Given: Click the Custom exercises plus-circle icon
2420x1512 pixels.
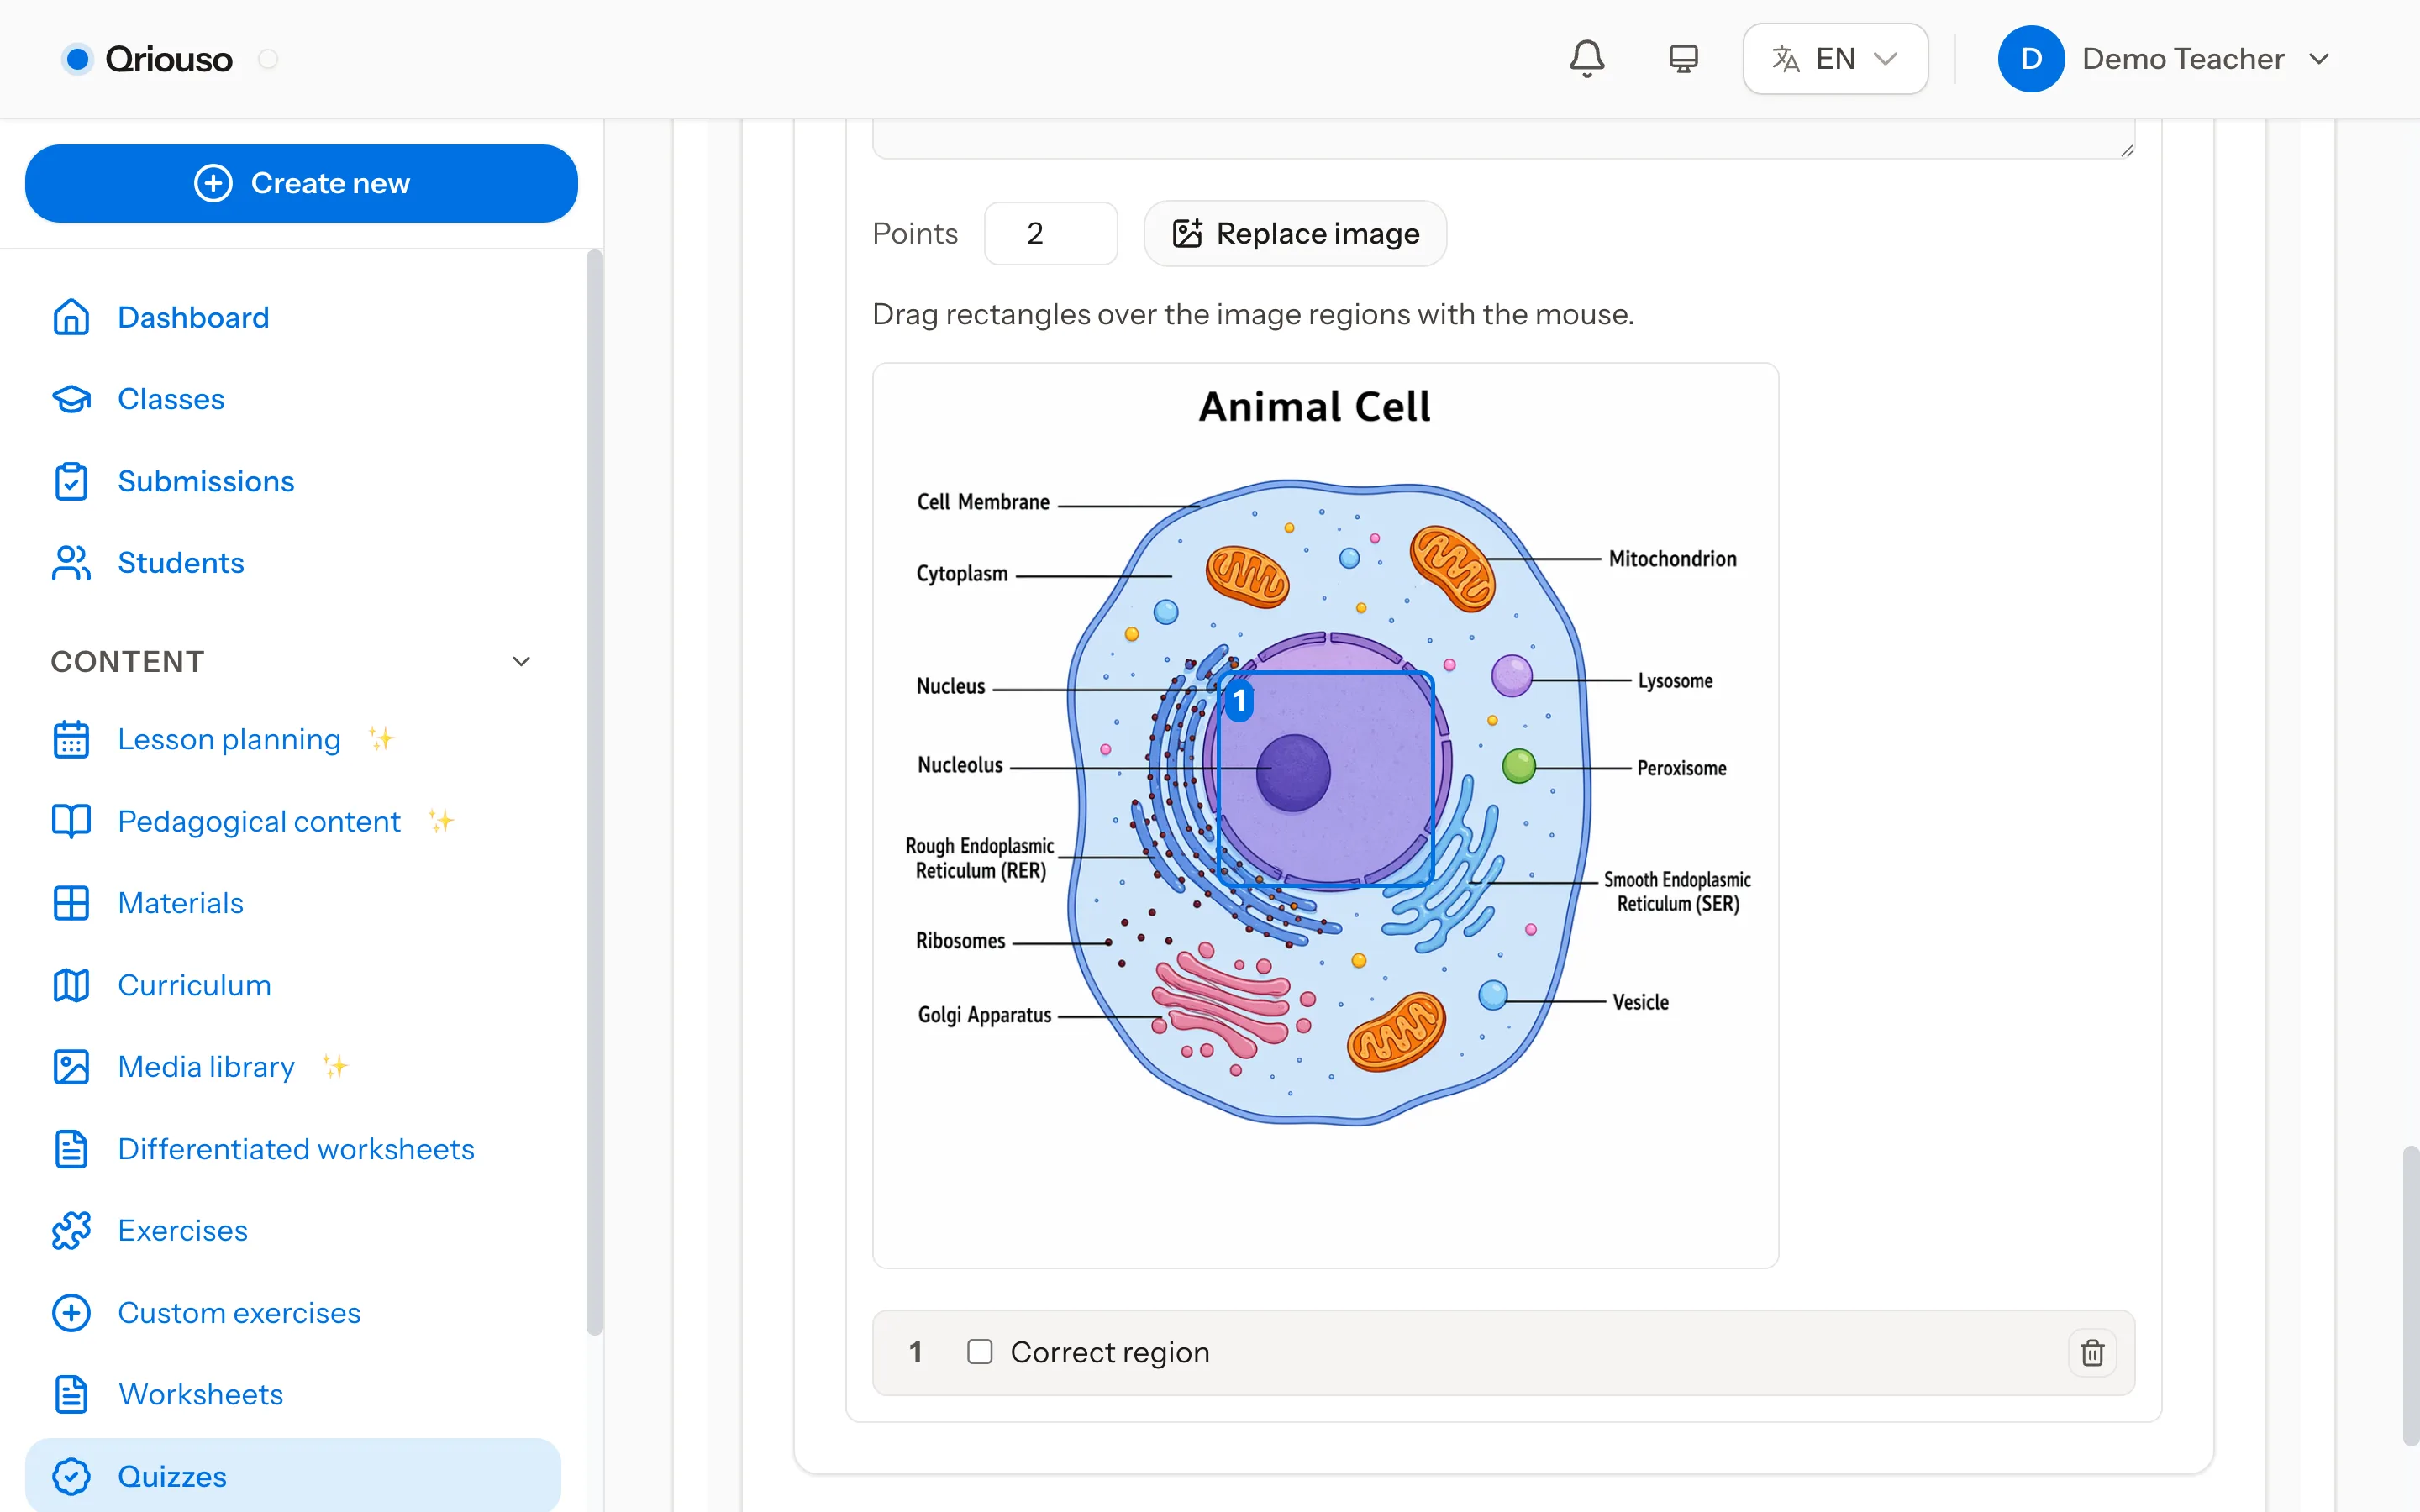Looking at the screenshot, I should coord(71,1312).
